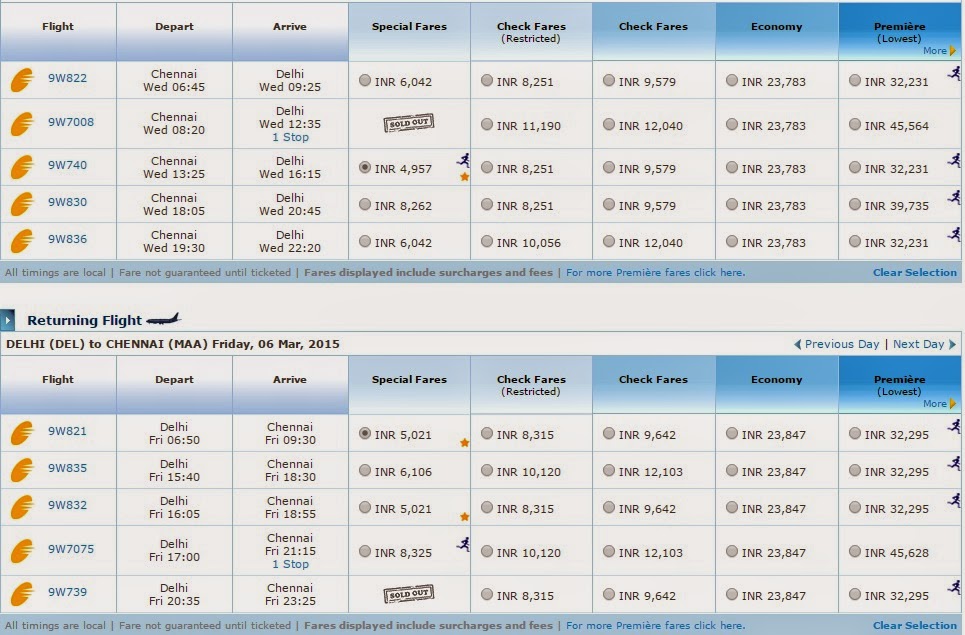Click the airline logo beside flight 9W832
Screen dimensions: 965x635
click(x=22, y=507)
